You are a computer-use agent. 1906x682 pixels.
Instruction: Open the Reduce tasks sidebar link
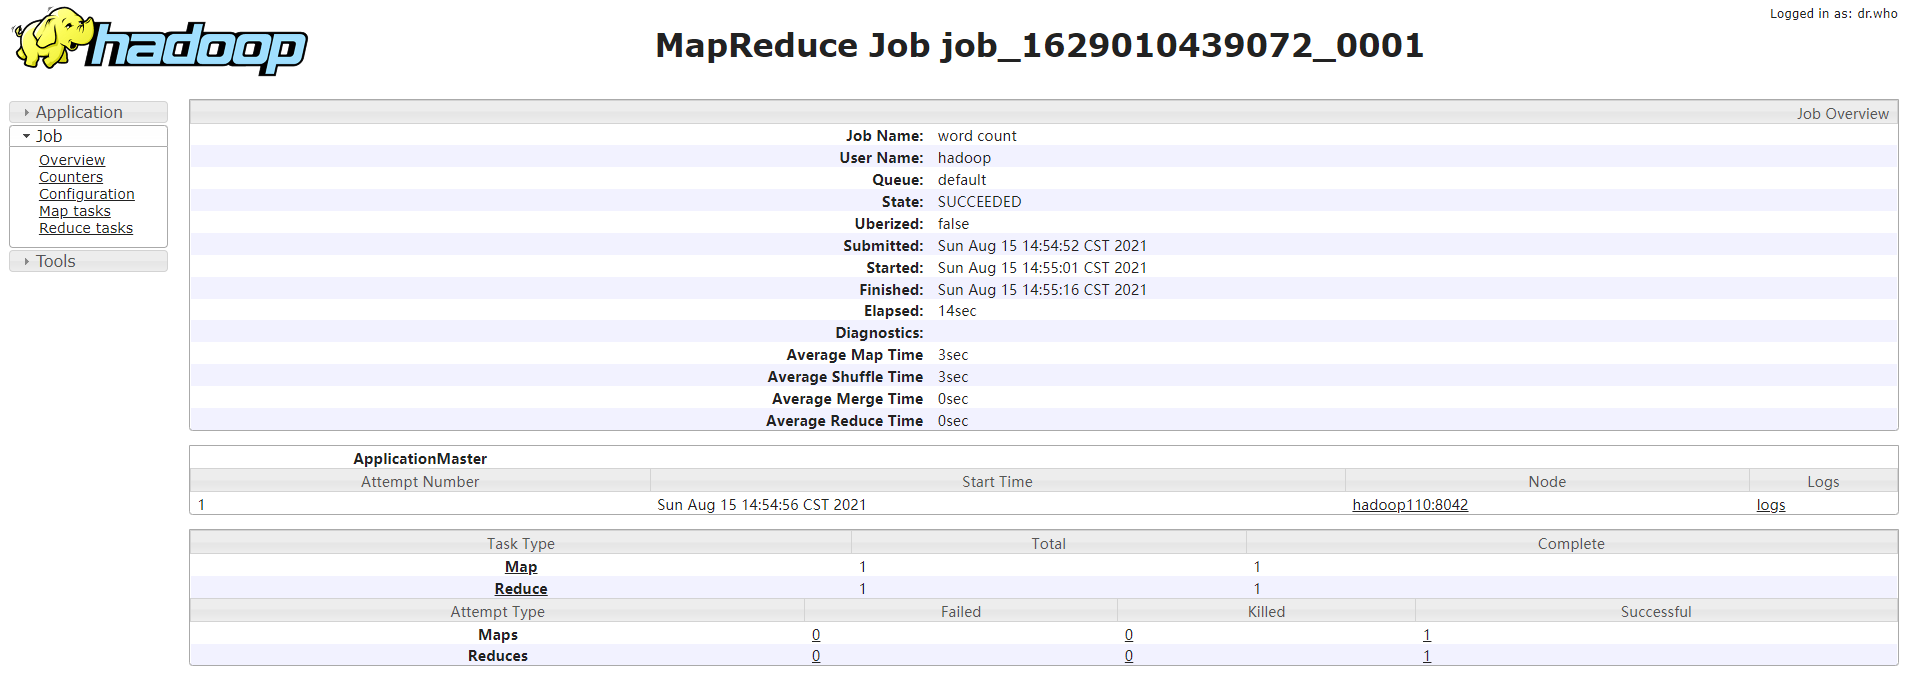(86, 228)
